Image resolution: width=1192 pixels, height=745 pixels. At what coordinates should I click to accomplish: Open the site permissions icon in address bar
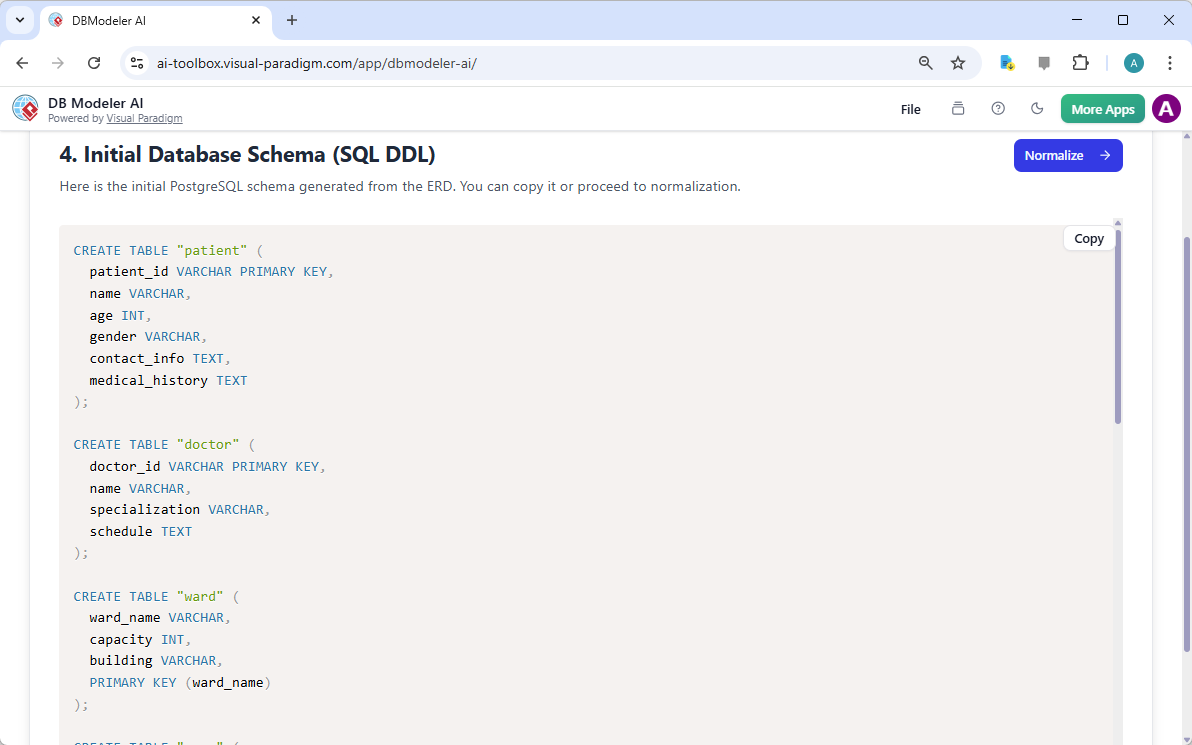[x=136, y=62]
